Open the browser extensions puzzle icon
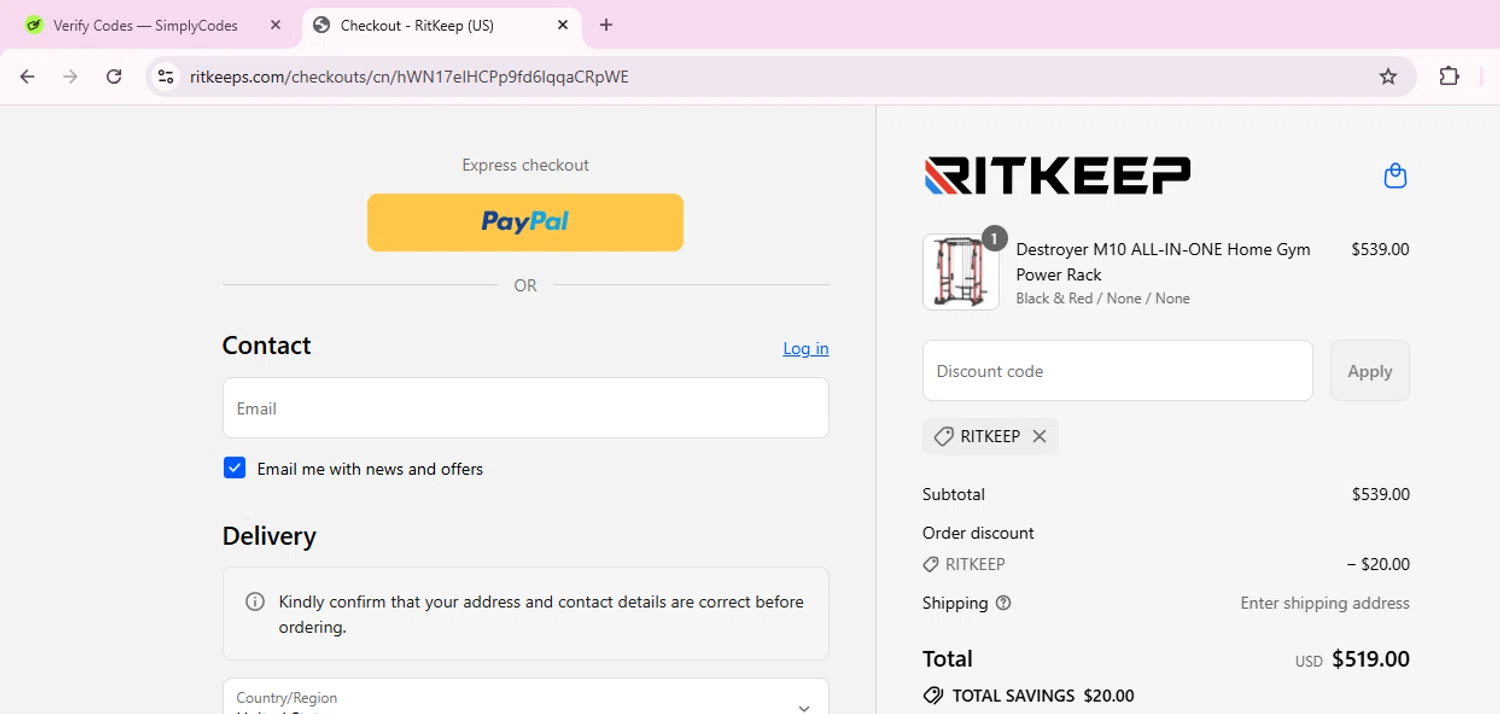The height and width of the screenshot is (714, 1500). (x=1449, y=76)
